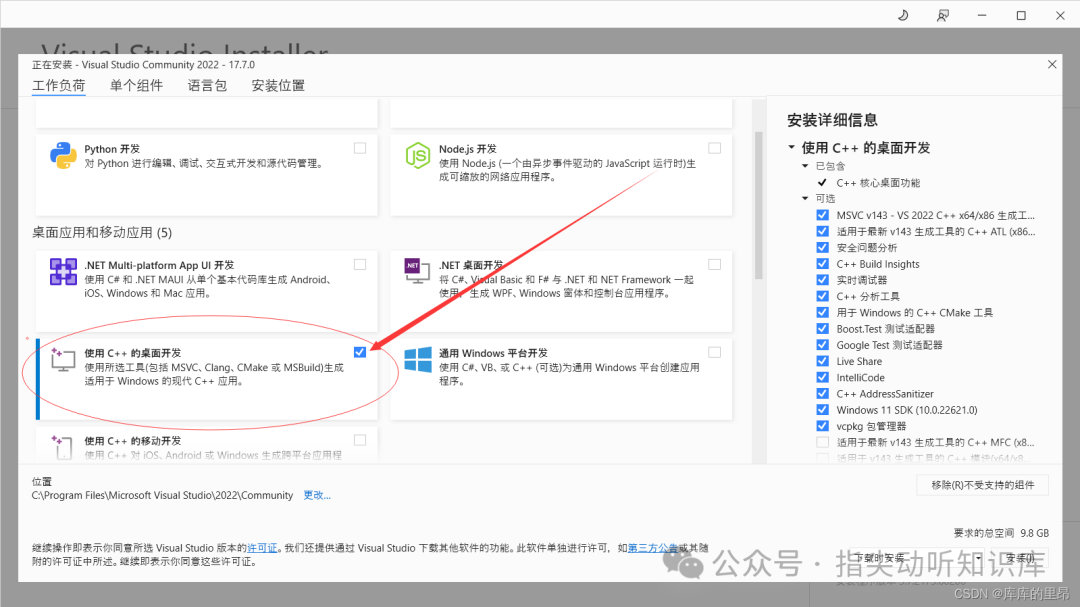The image size is (1080, 607).
Task: Uncheck C++ Build Insights option
Action: (x=822, y=264)
